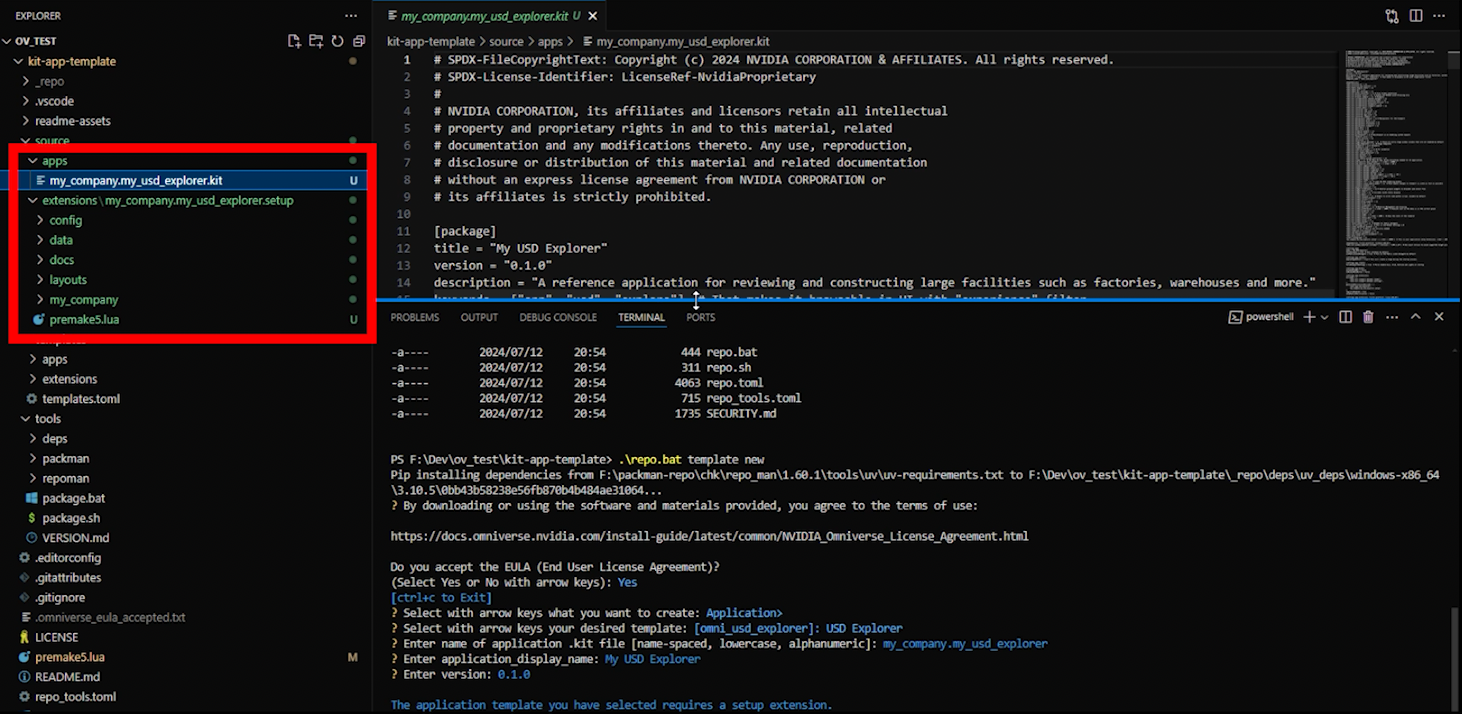This screenshot has height=714, width=1462.
Task: Refresh the Explorer file tree
Action: click(337, 41)
